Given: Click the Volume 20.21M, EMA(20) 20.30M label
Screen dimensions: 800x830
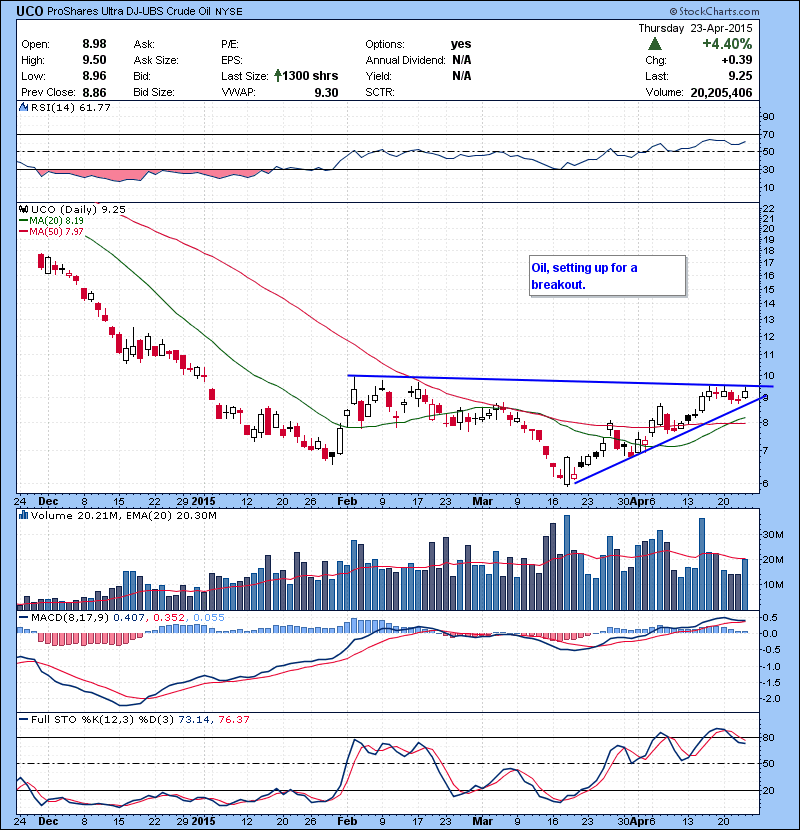Looking at the screenshot, I should pyautogui.click(x=123, y=515).
